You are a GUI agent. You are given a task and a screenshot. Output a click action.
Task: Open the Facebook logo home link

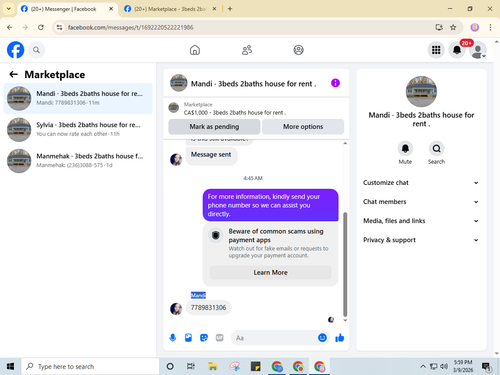(16, 50)
